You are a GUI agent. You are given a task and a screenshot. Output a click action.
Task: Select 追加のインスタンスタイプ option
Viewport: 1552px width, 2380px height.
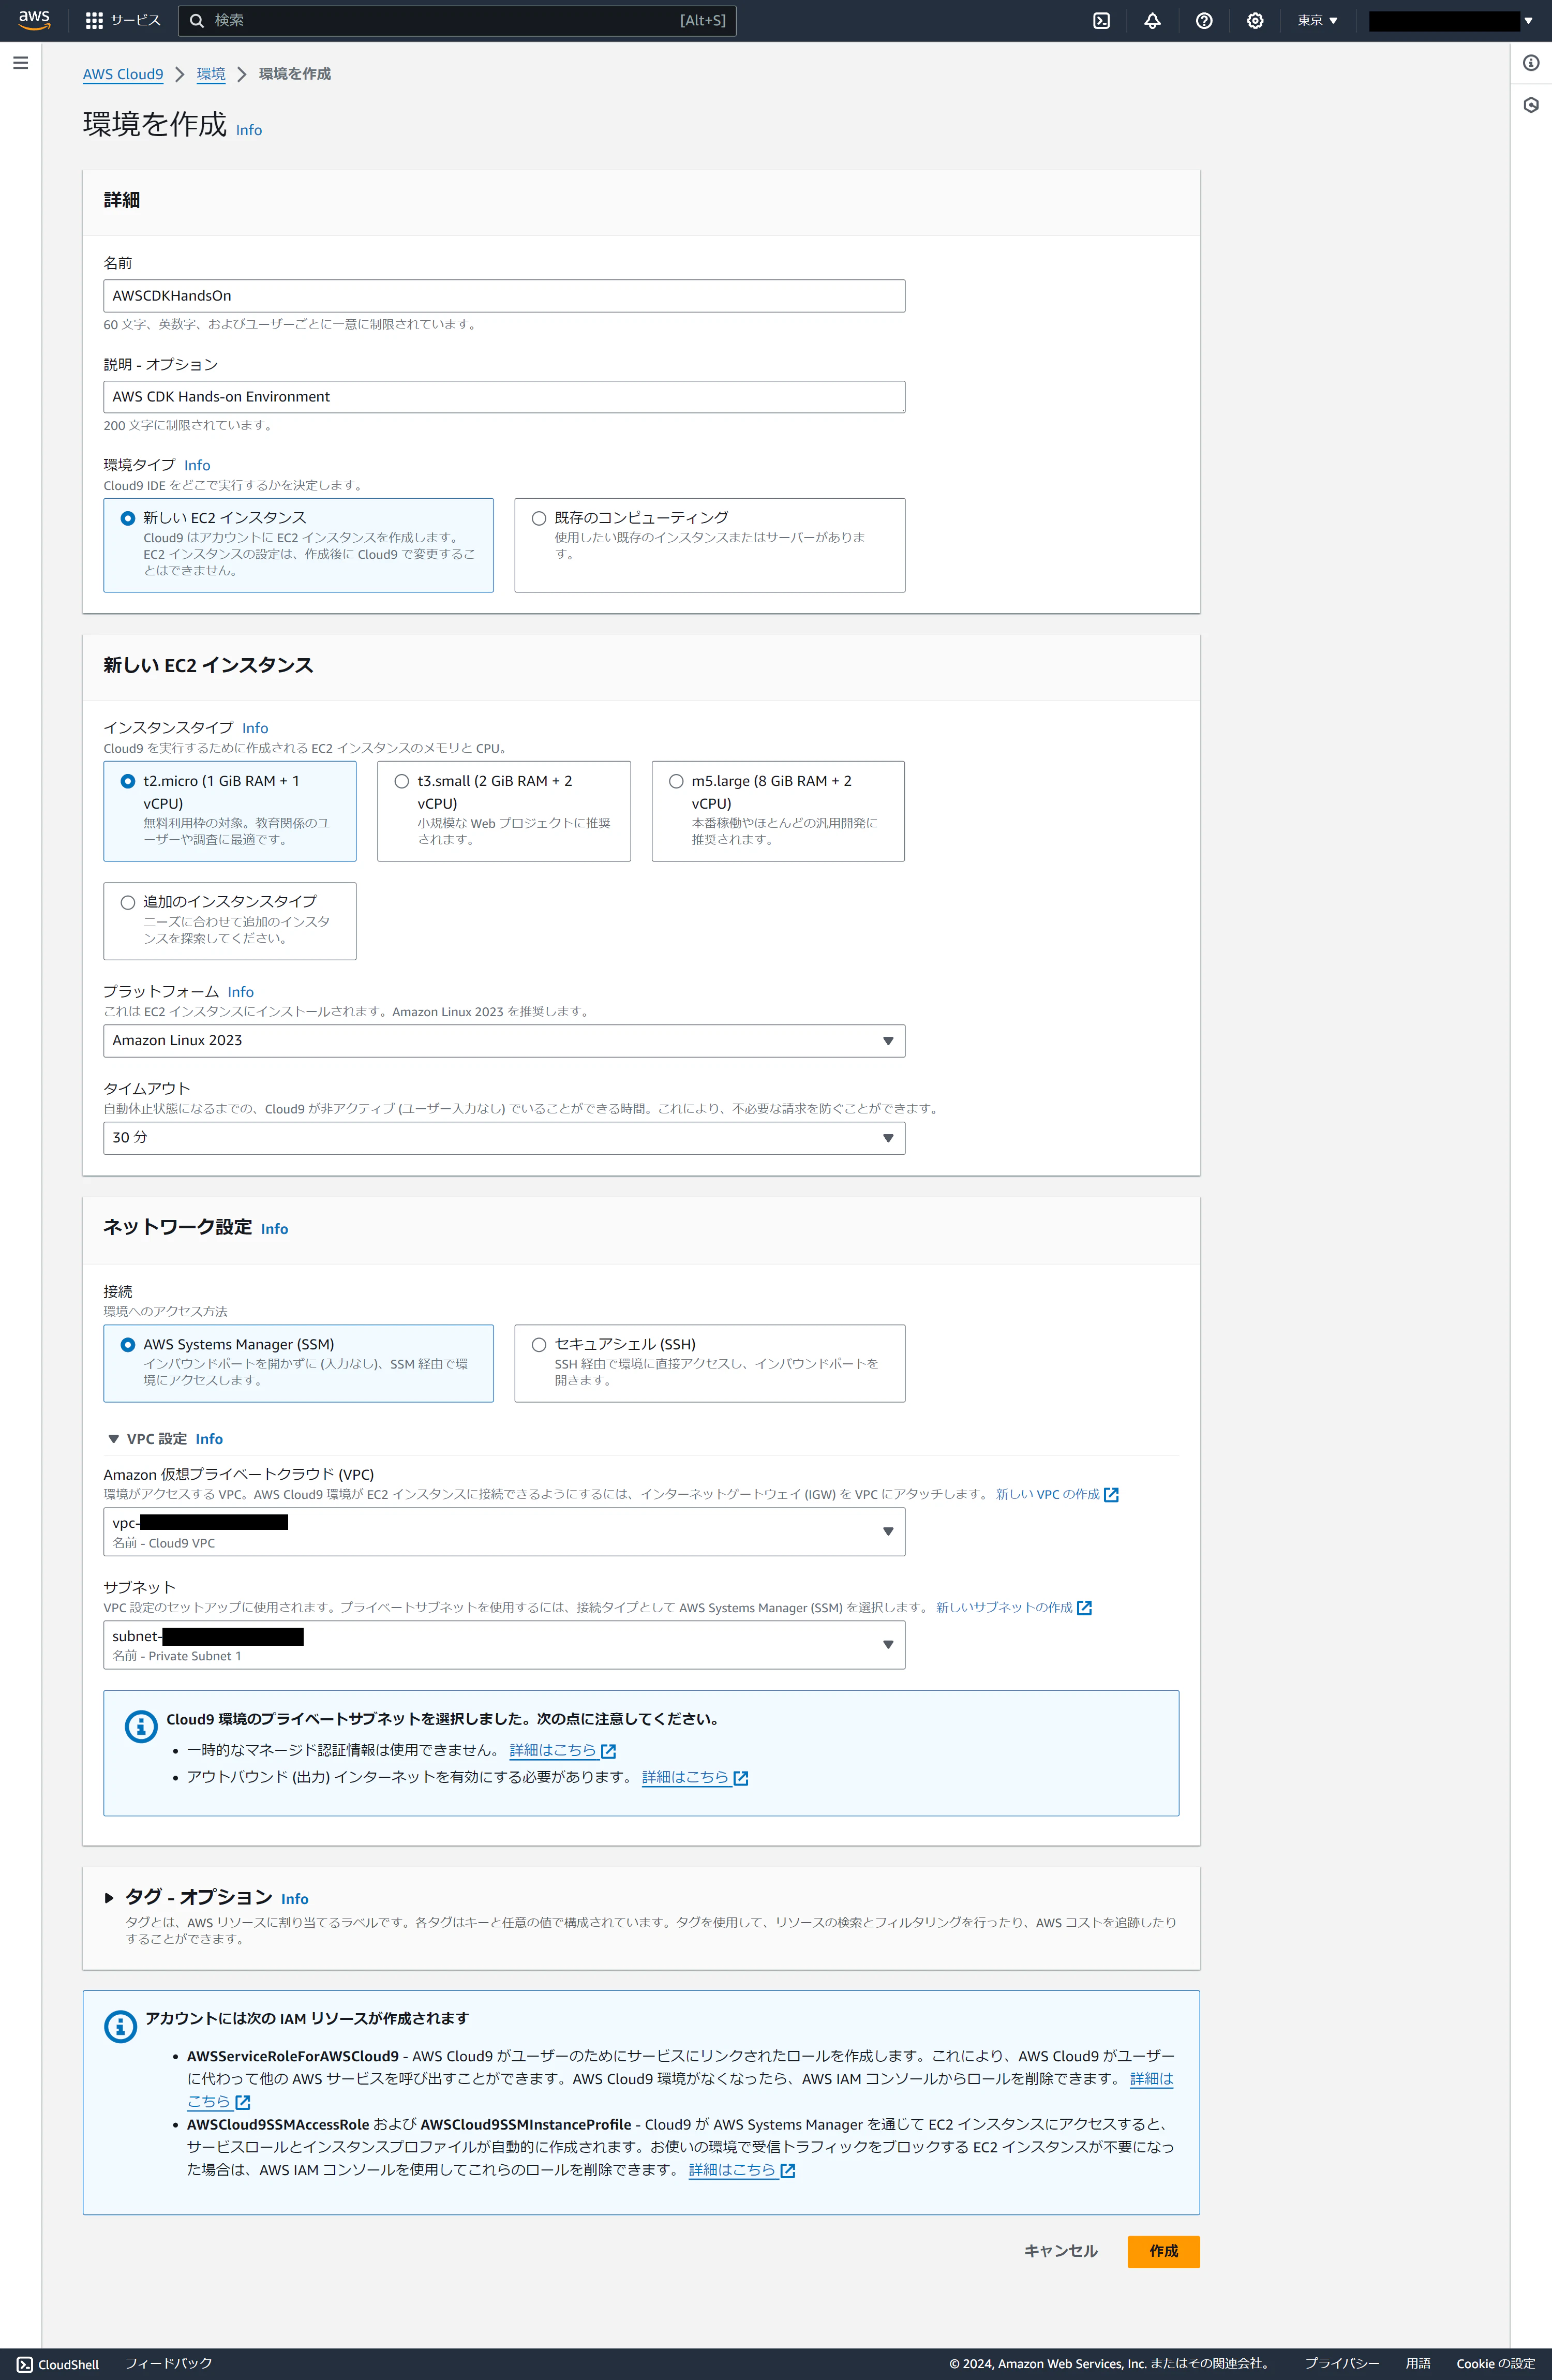230,921
